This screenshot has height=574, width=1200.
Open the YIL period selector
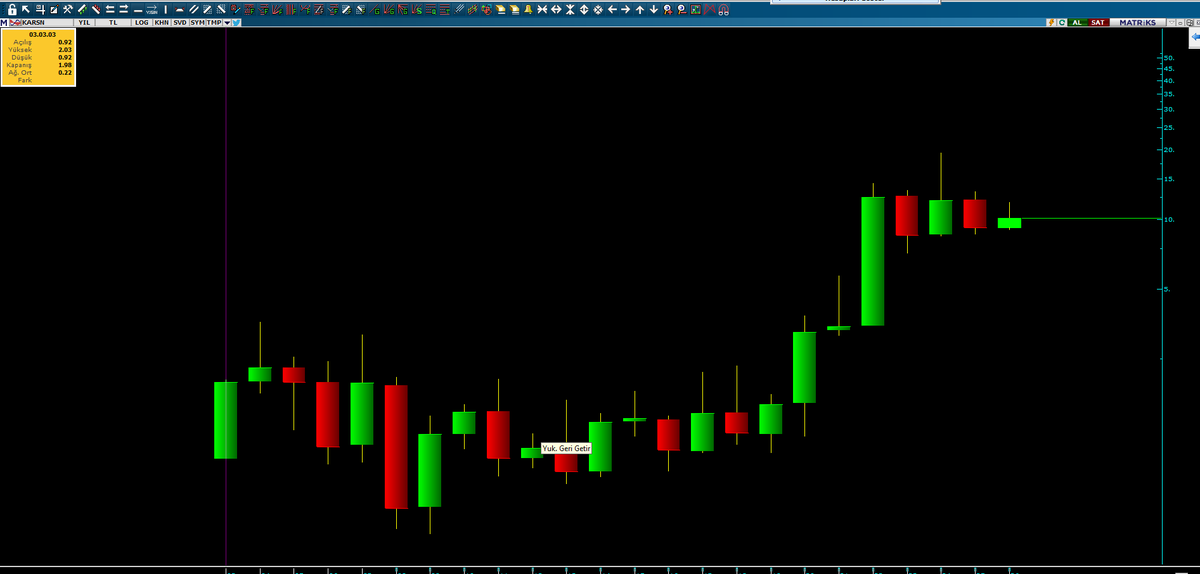click(84, 22)
